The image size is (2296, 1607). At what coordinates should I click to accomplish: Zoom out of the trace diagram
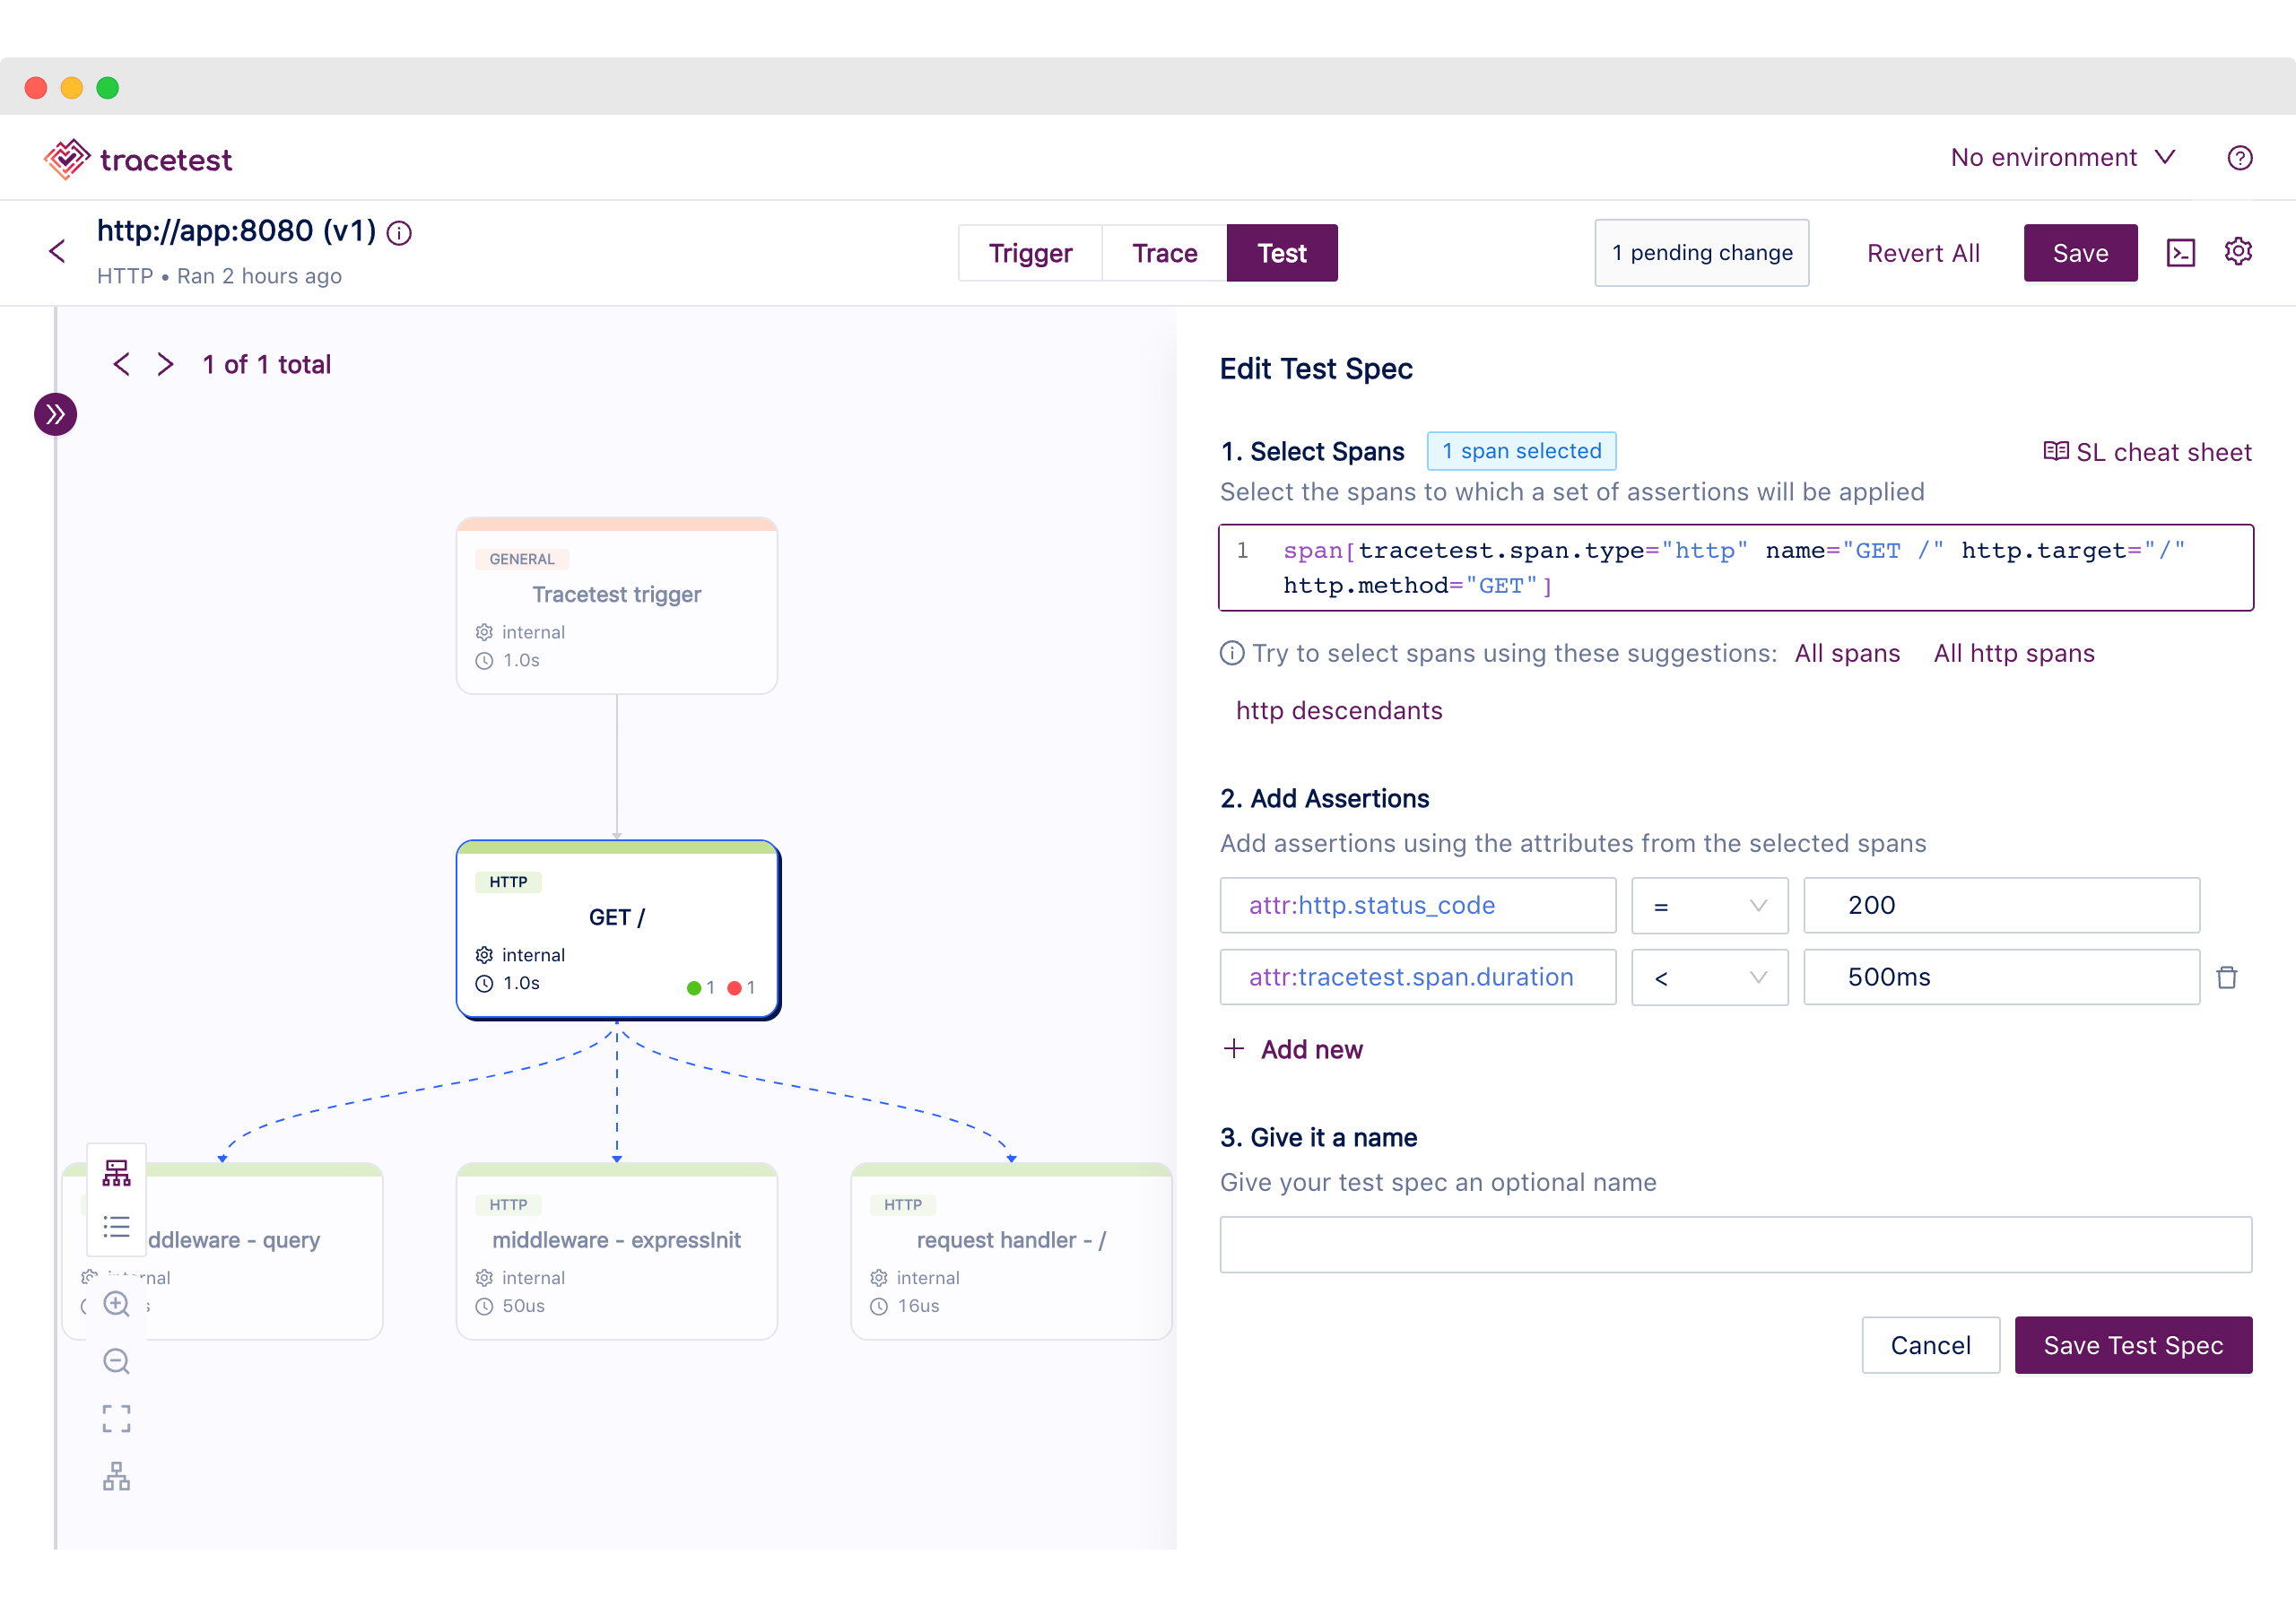coord(116,1361)
